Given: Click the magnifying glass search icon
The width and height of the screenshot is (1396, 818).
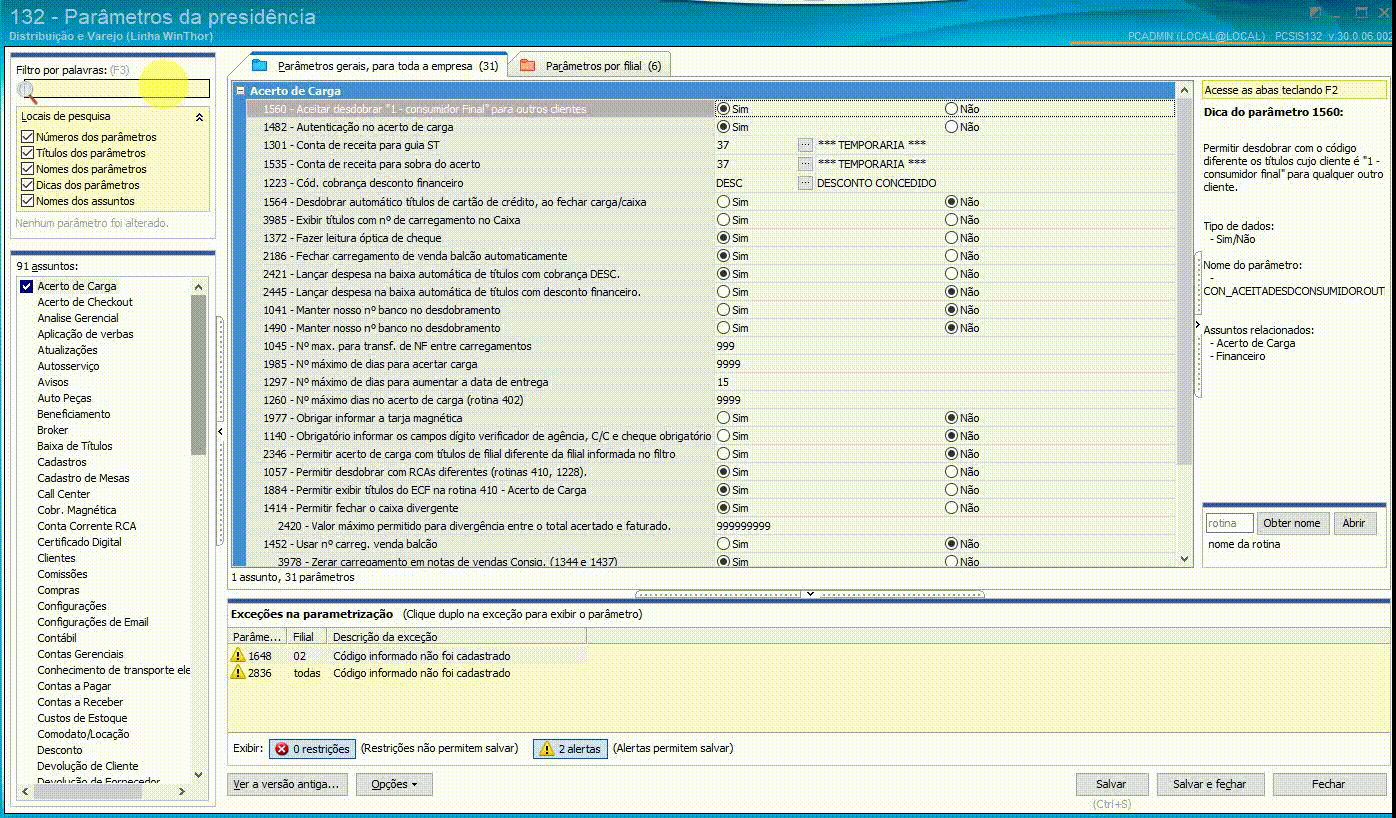Looking at the screenshot, I should (x=27, y=92).
